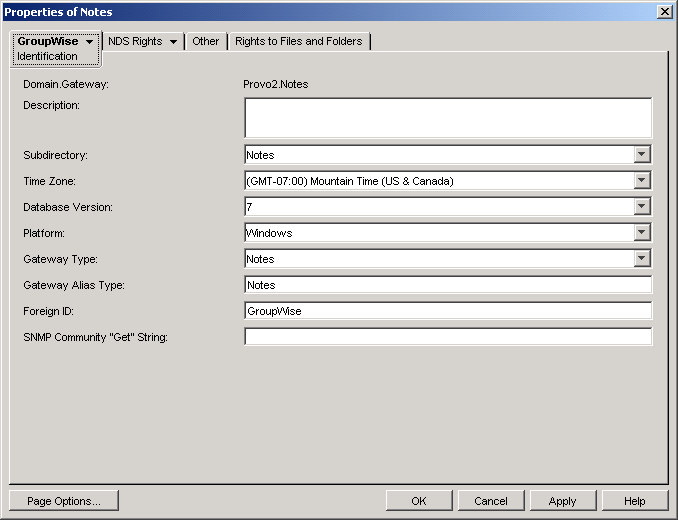This screenshot has height=520, width=678.
Task: Click the Subdirectory label
Action: click(55, 155)
